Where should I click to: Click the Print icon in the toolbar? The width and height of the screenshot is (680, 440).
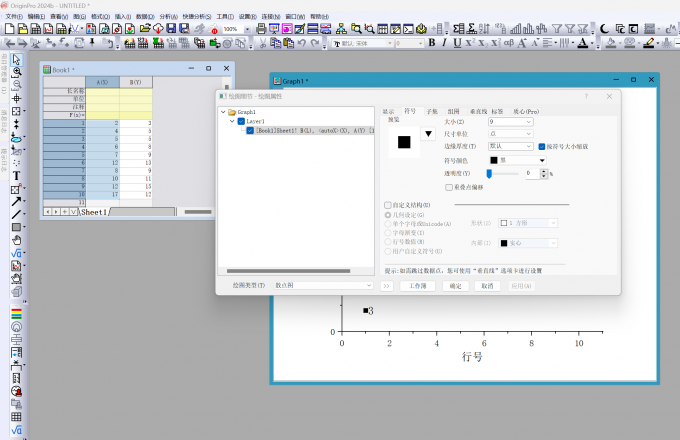click(x=261, y=29)
